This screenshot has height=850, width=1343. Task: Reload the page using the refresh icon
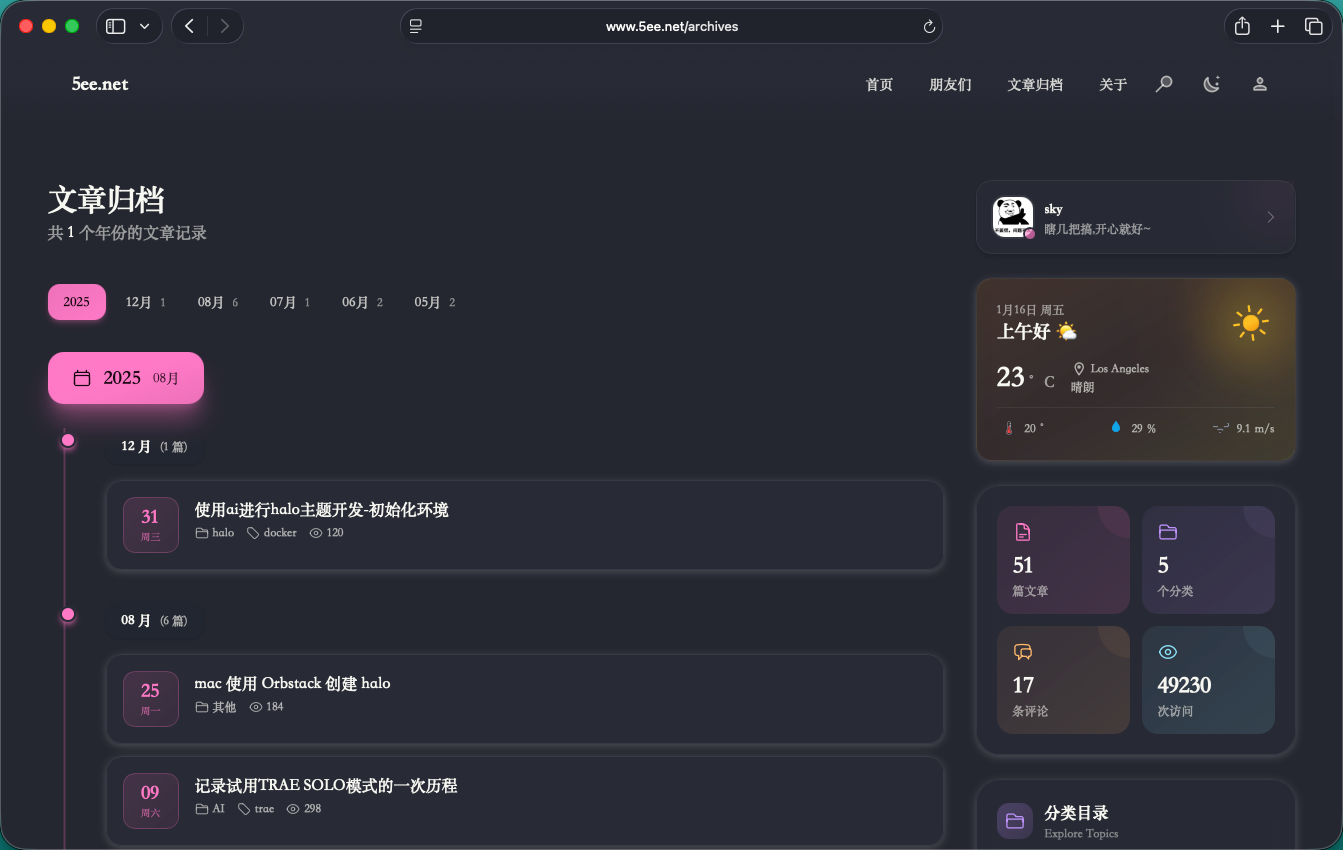[929, 27]
